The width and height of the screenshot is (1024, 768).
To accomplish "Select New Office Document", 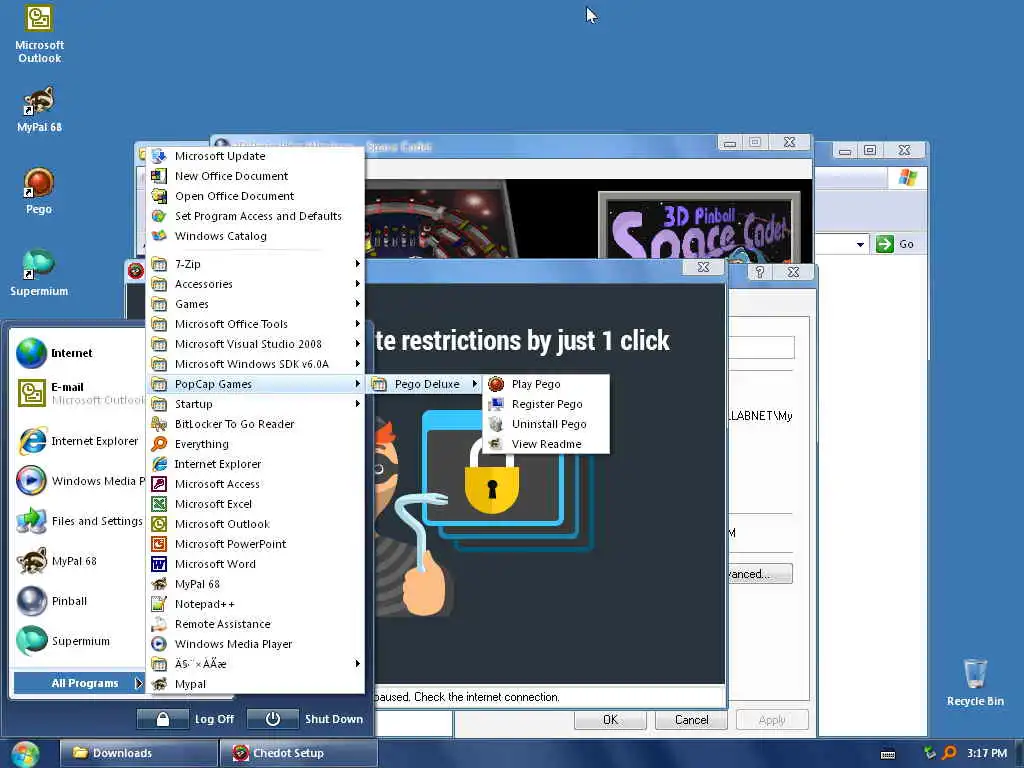I will 255,176.
